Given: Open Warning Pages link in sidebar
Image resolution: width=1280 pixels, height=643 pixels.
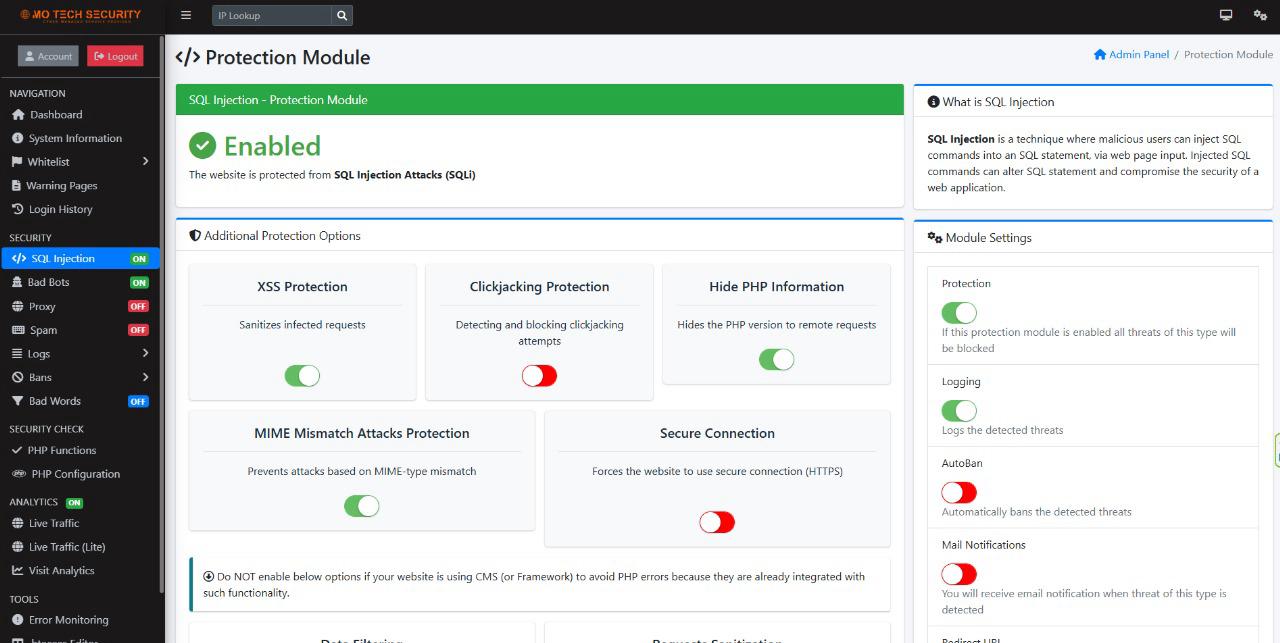Looking at the screenshot, I should [x=80, y=186].
